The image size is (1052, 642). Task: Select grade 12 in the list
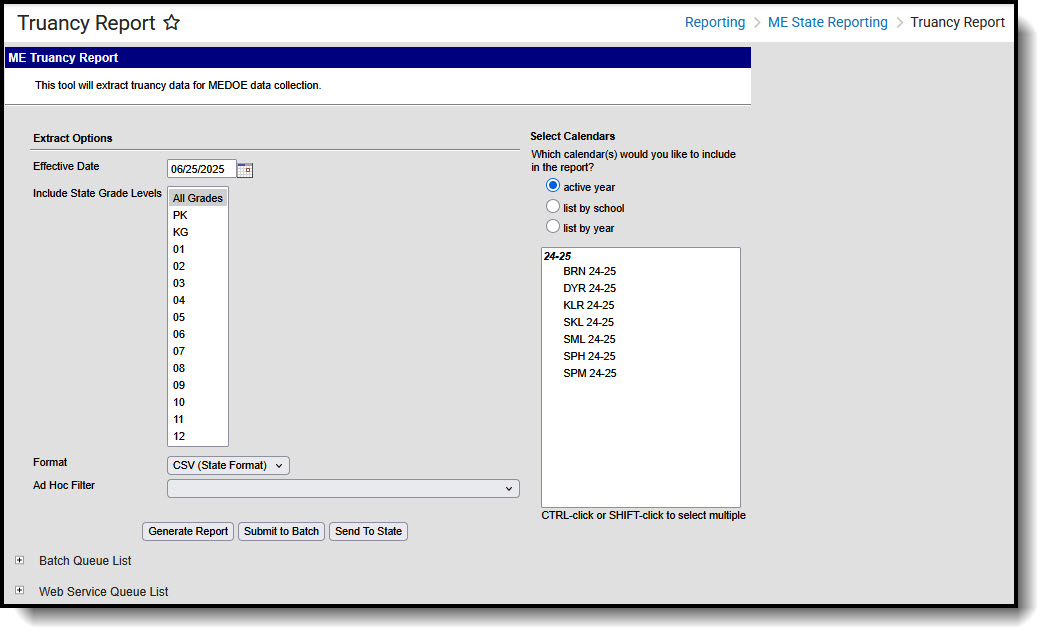coord(198,436)
